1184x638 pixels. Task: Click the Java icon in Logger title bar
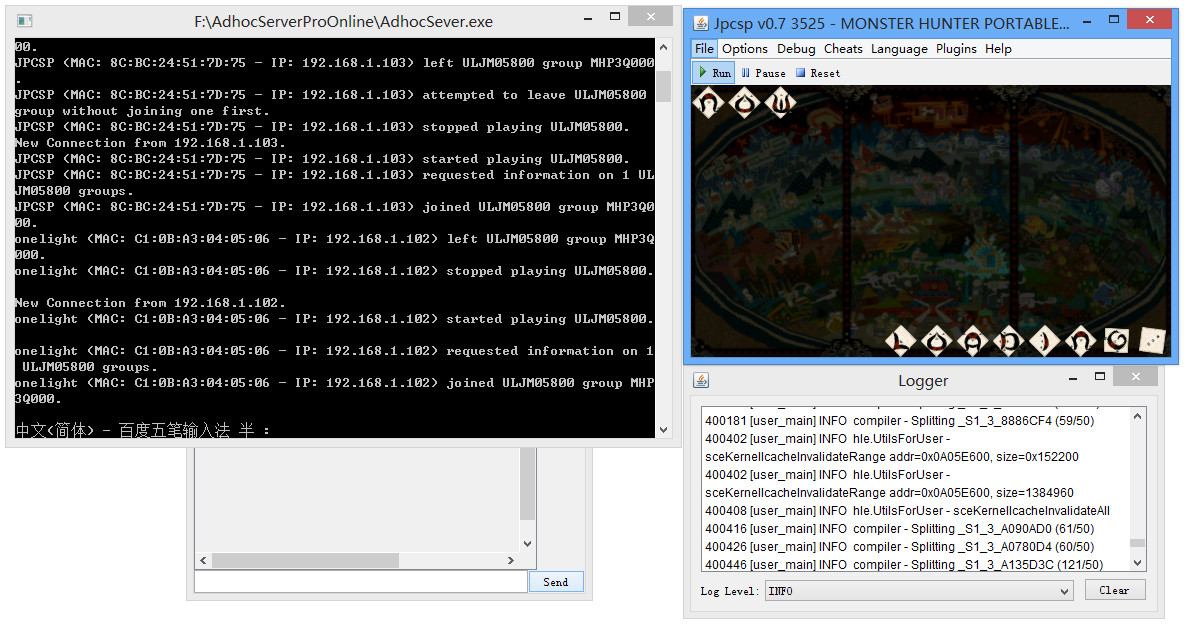(x=701, y=381)
